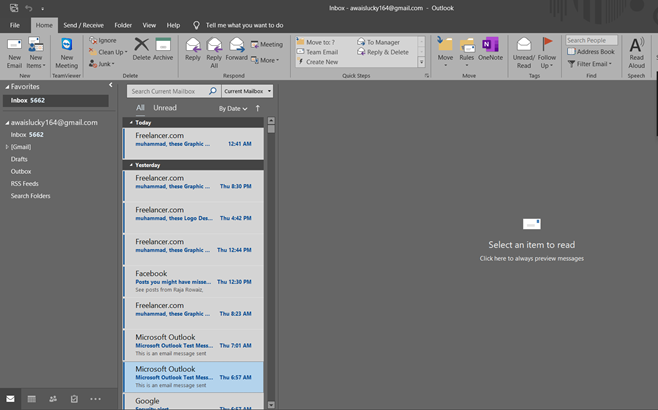Open By Date sort dropdown

(x=233, y=109)
